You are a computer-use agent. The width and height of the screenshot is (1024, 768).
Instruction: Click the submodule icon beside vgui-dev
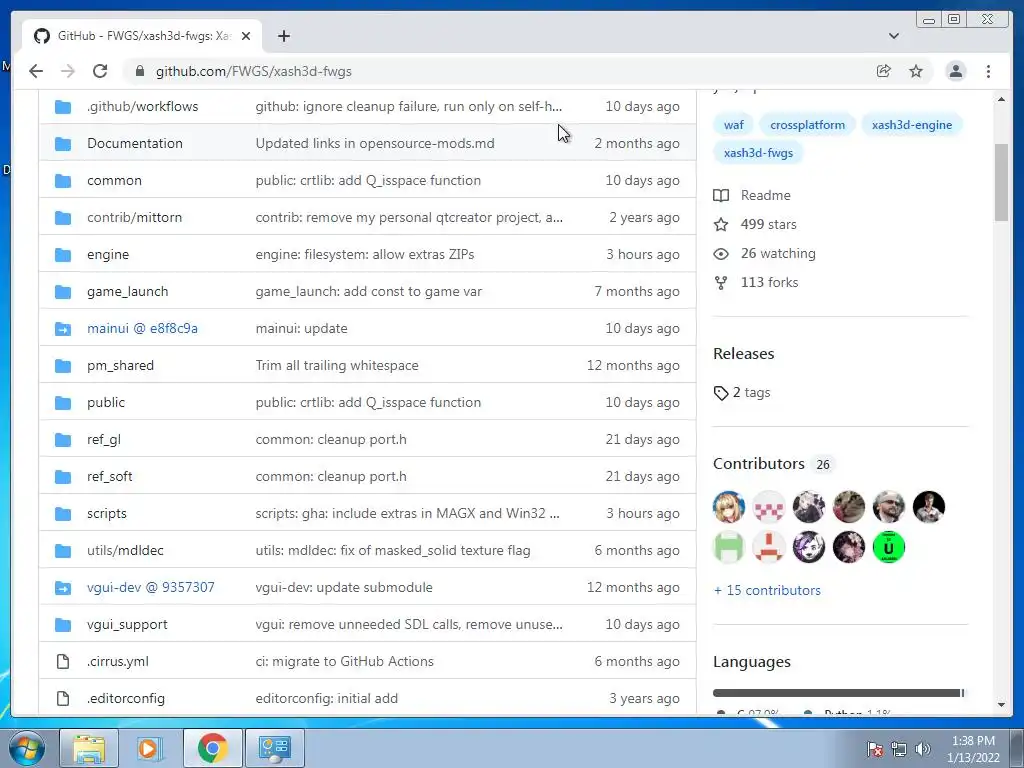[63, 588]
